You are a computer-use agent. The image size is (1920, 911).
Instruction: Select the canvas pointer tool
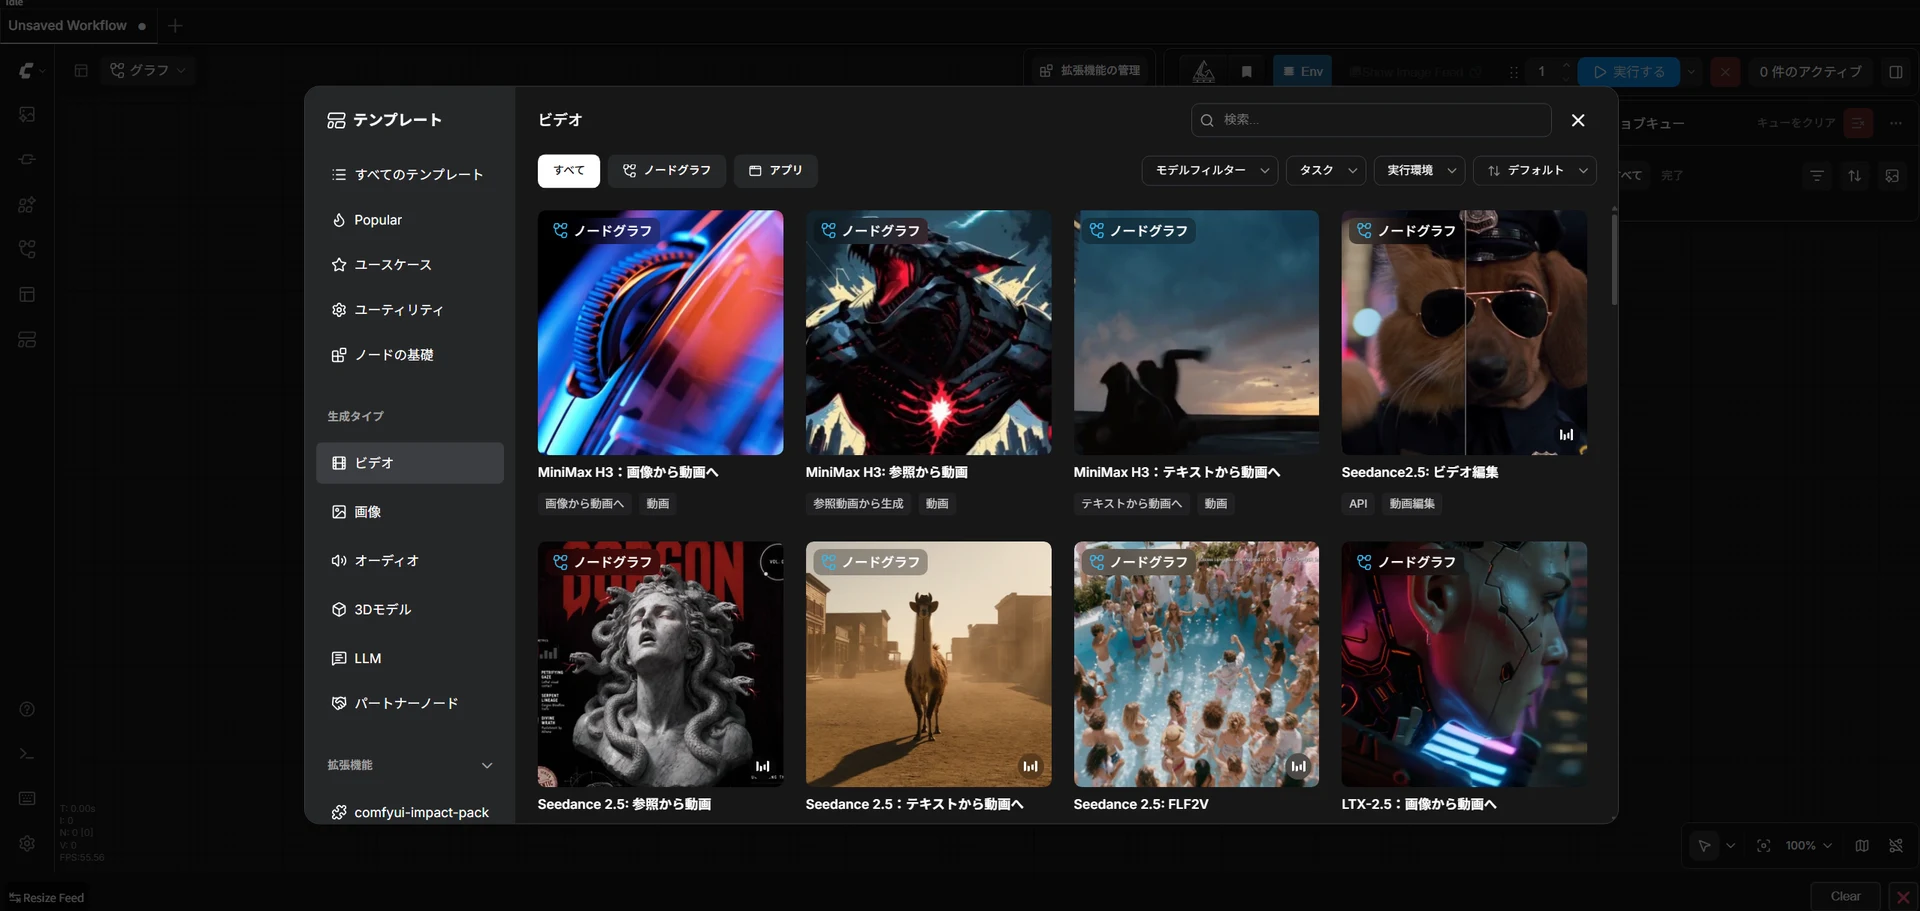coord(1704,846)
